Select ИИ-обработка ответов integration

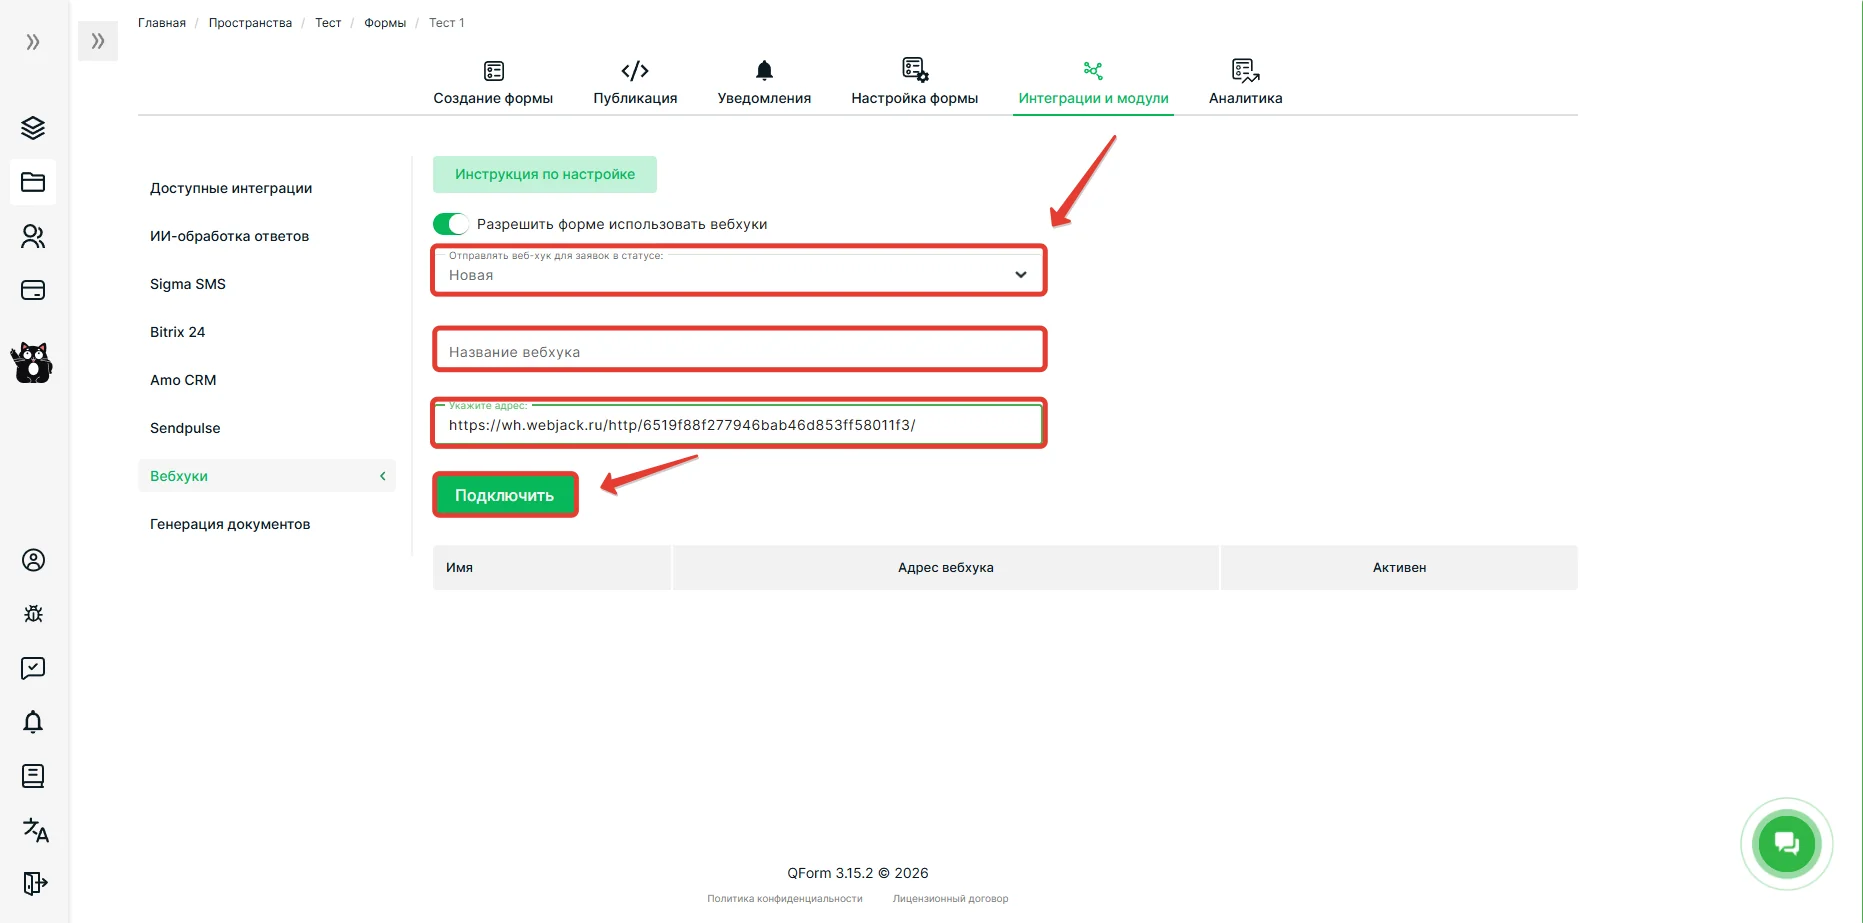click(229, 236)
